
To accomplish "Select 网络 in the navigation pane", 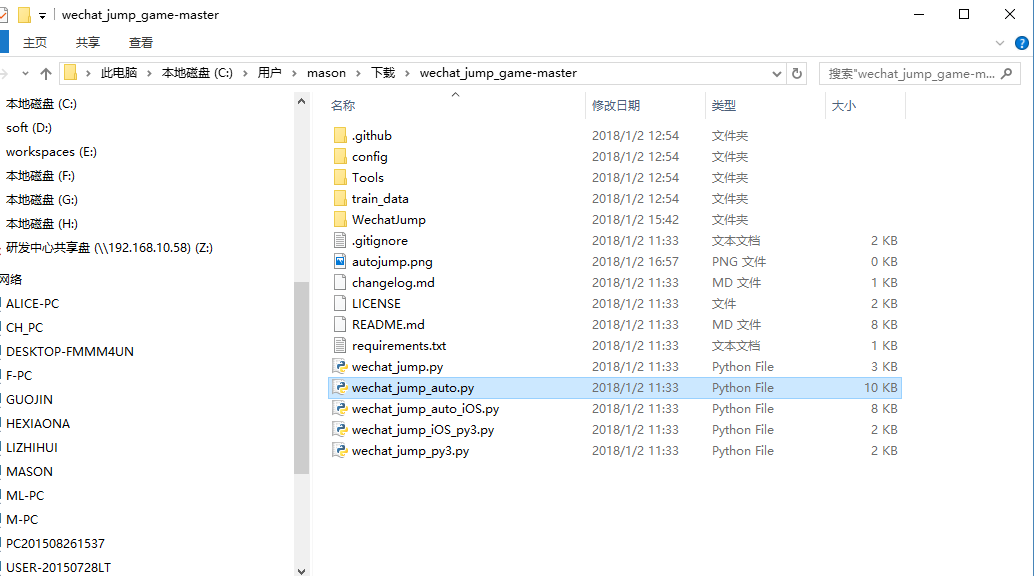I will 11,280.
